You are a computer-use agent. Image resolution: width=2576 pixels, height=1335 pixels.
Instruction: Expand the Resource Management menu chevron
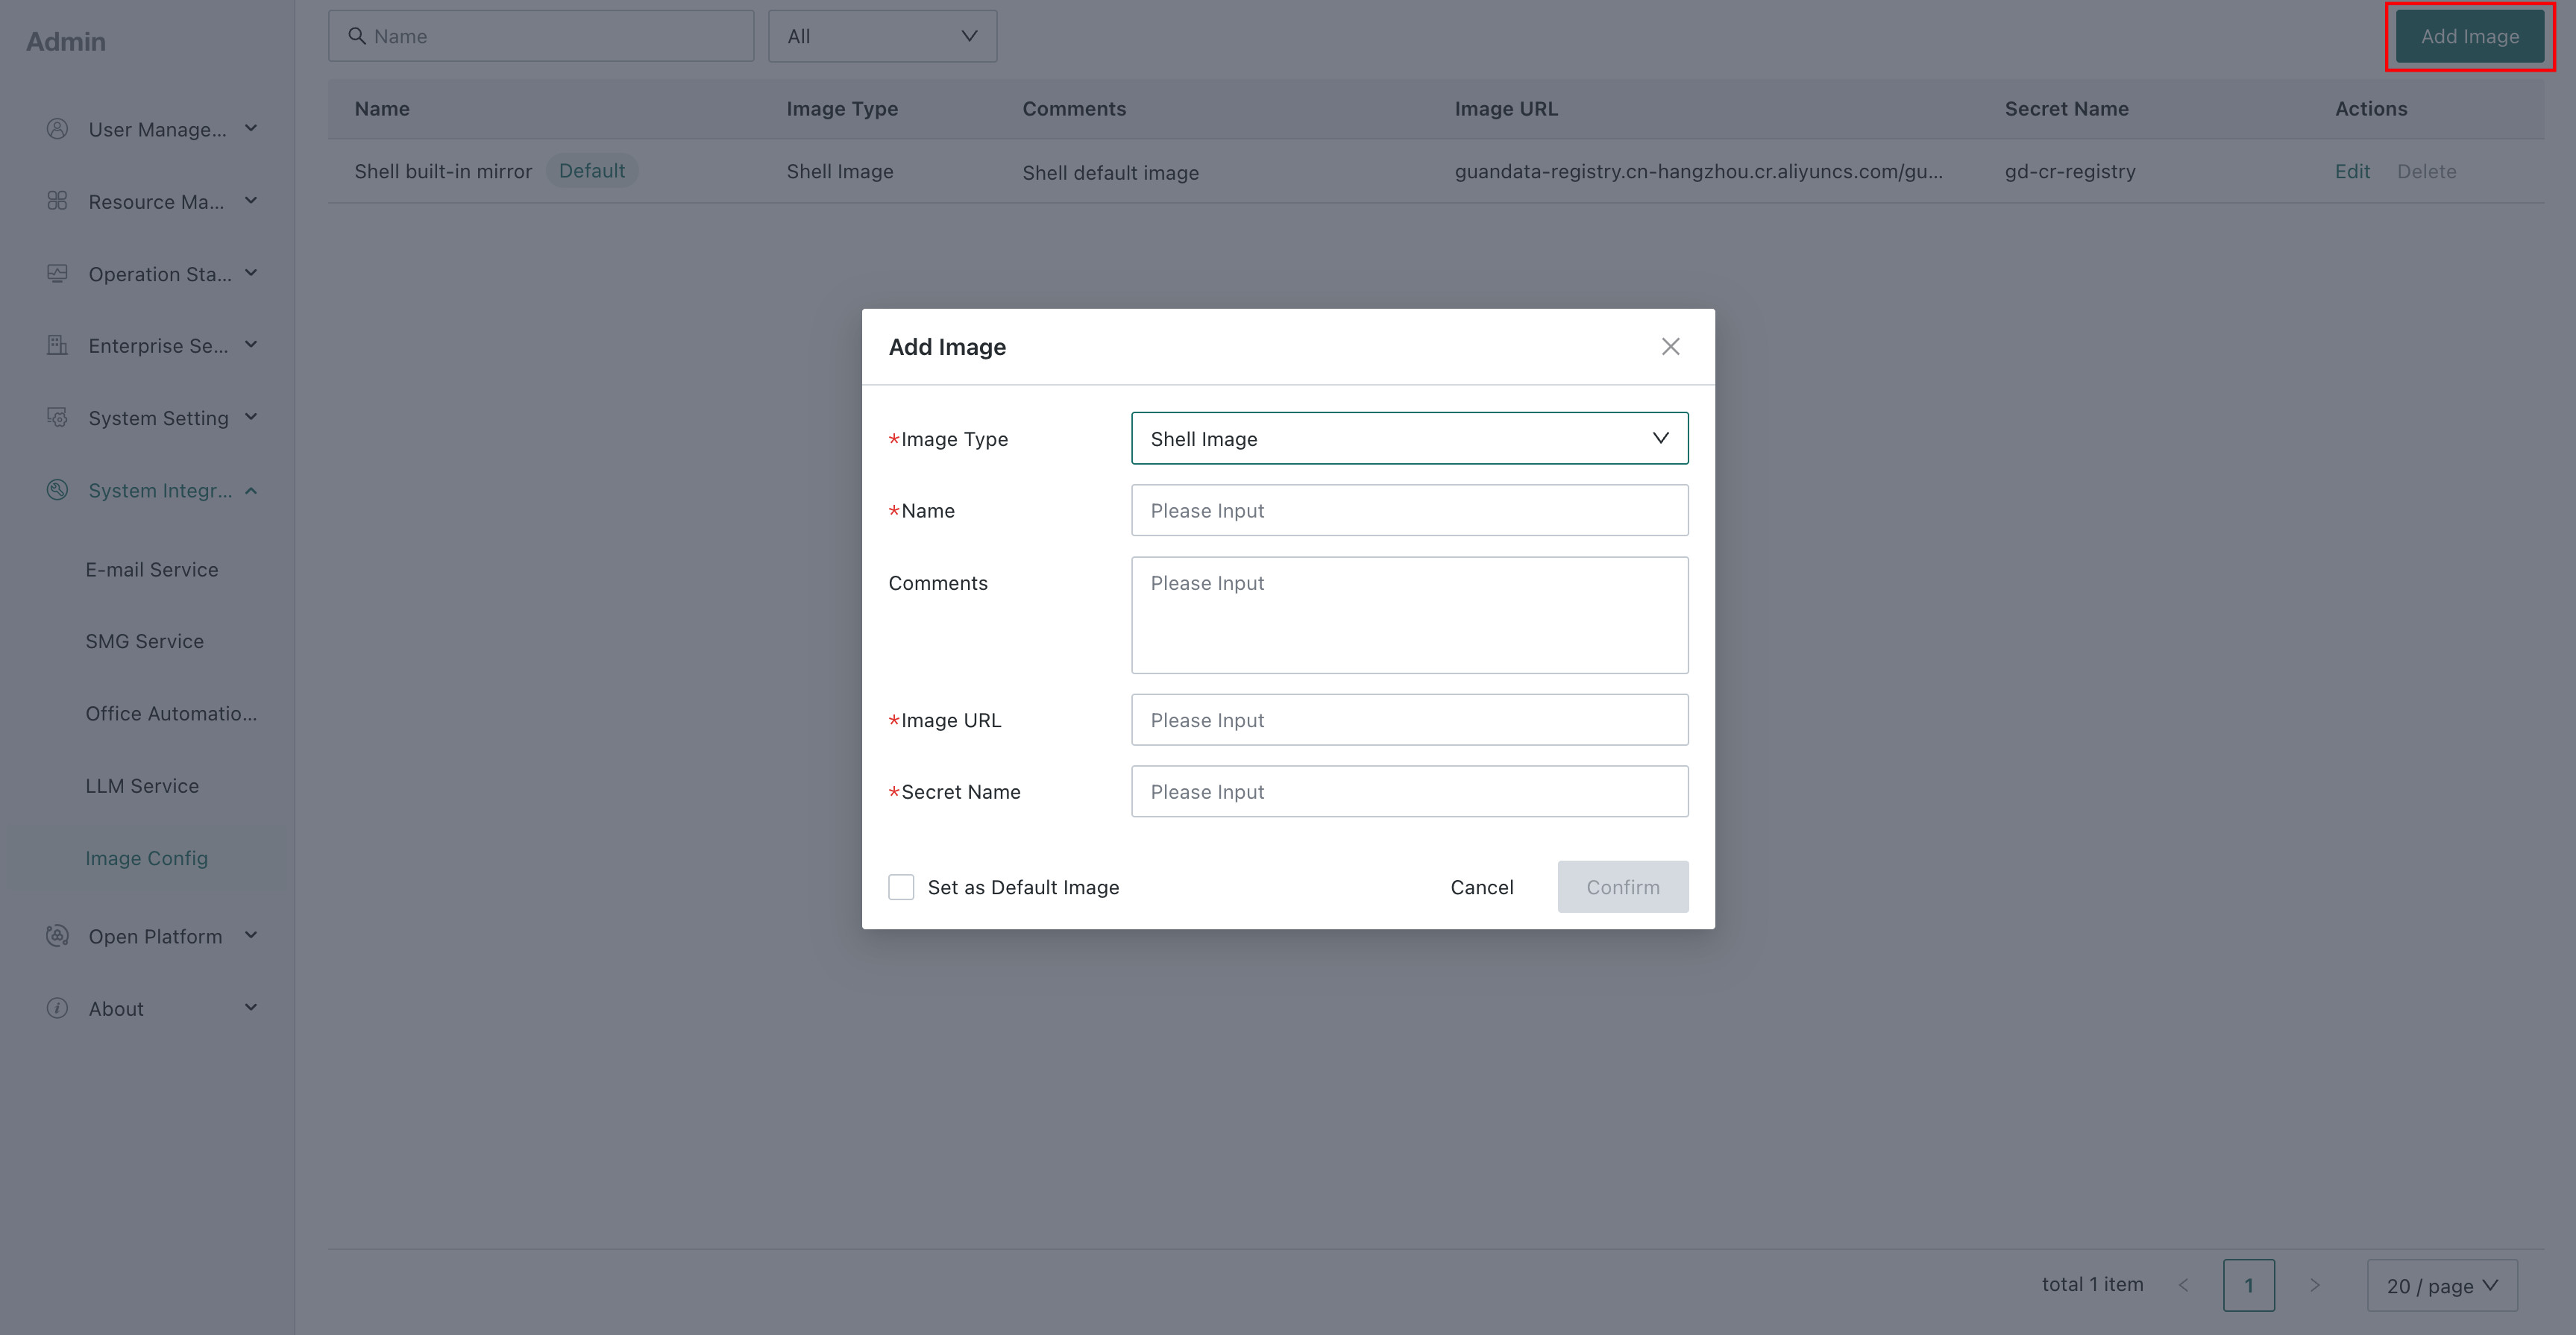coord(251,200)
